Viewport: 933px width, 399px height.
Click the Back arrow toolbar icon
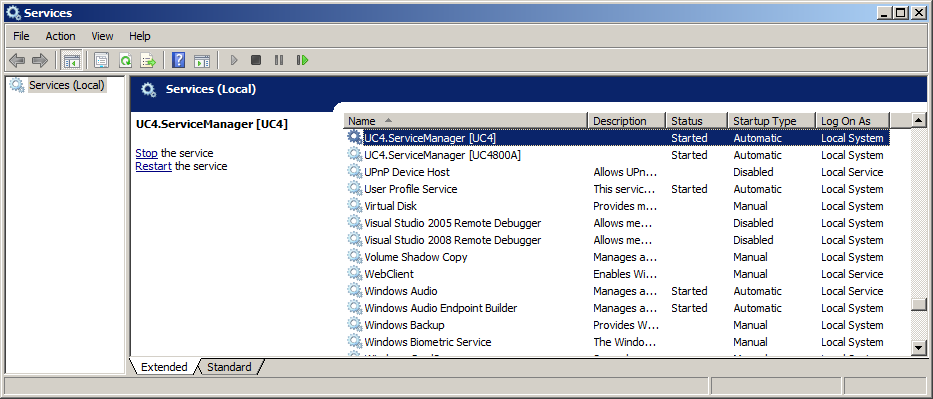tap(17, 60)
